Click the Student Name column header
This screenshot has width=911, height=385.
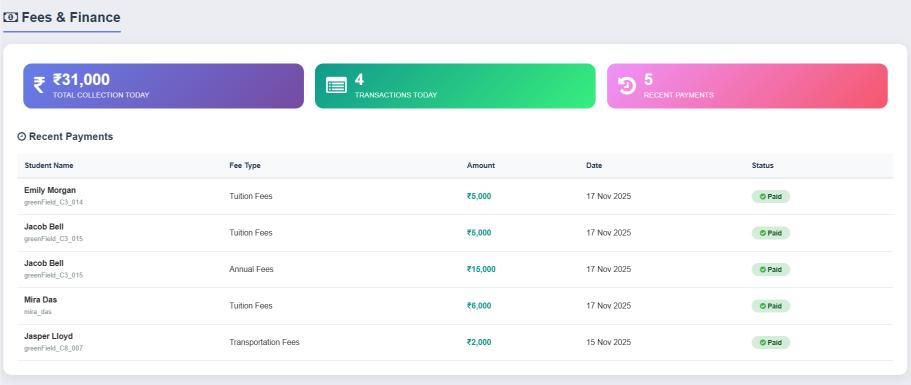pos(49,165)
